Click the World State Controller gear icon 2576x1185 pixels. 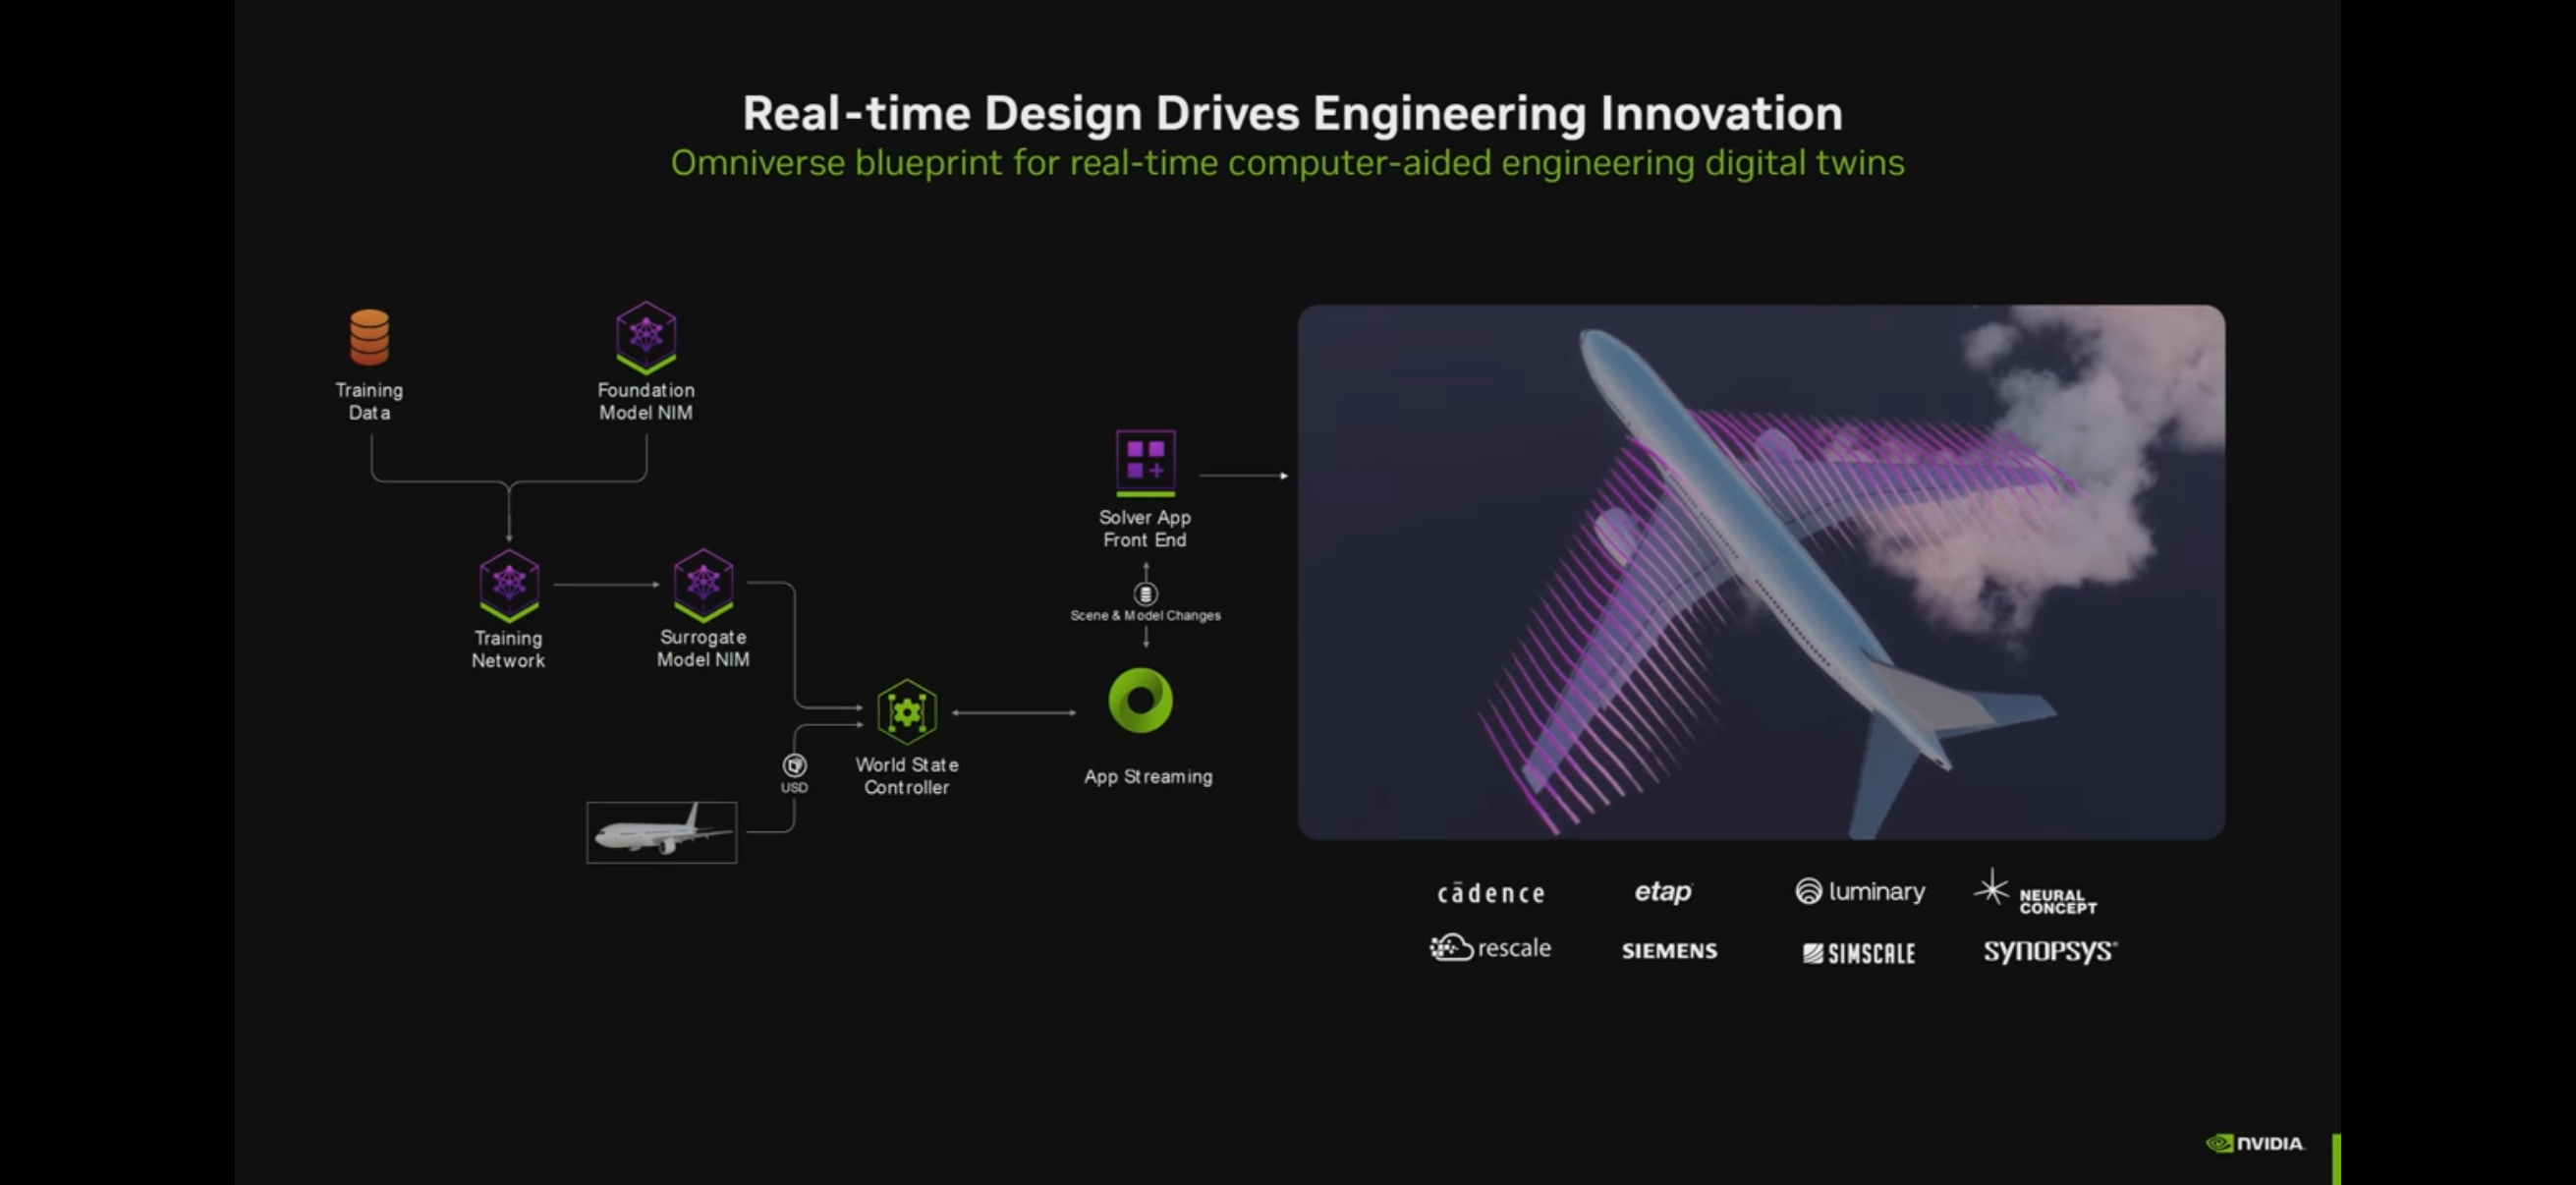click(906, 712)
